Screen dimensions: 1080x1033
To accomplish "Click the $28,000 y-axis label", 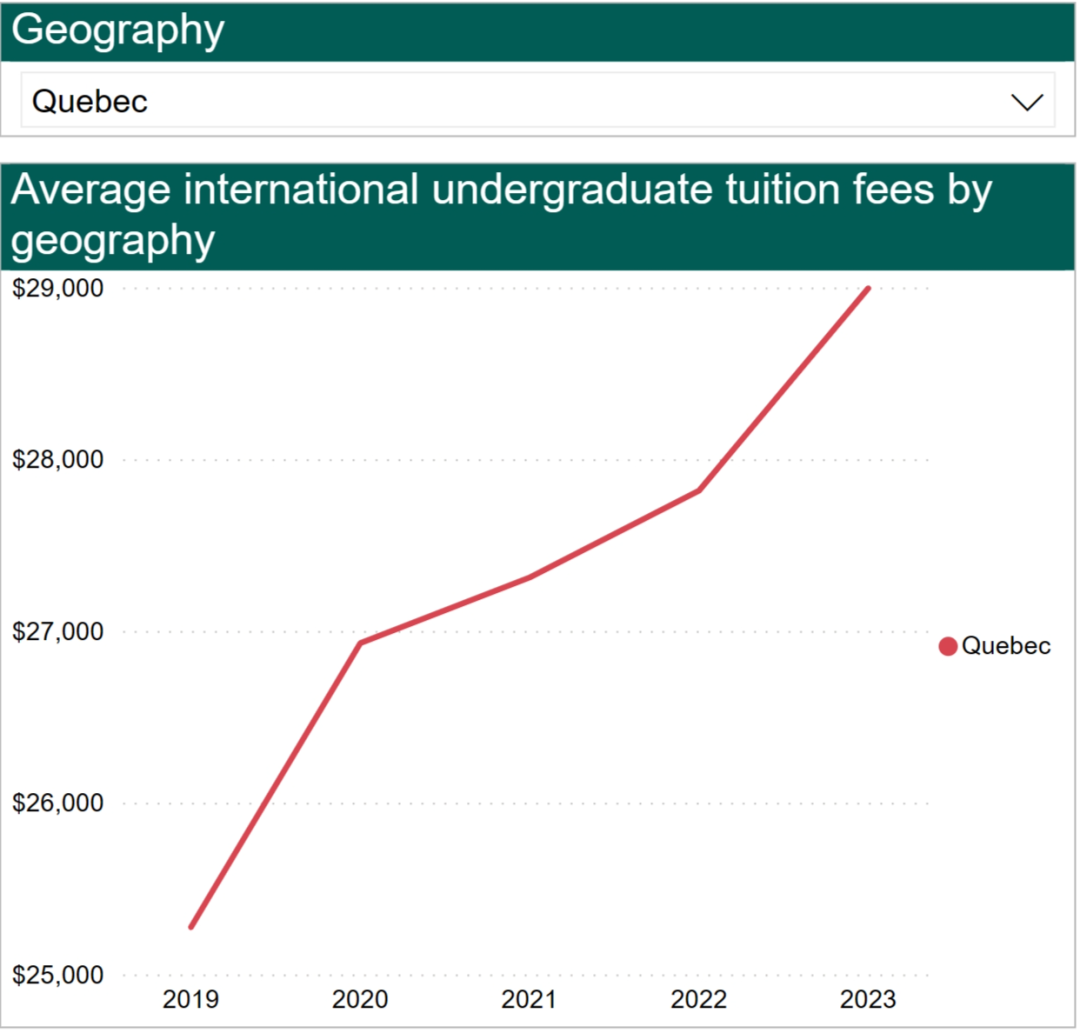I will point(58,459).
